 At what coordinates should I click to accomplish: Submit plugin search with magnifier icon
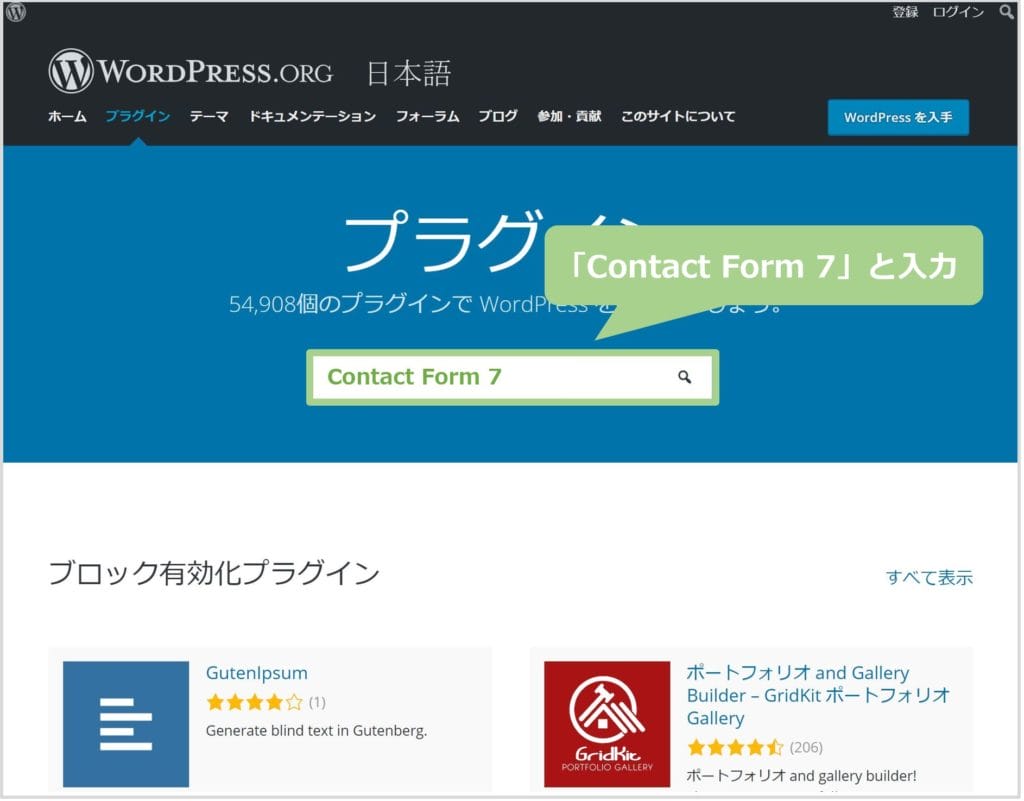coord(684,377)
